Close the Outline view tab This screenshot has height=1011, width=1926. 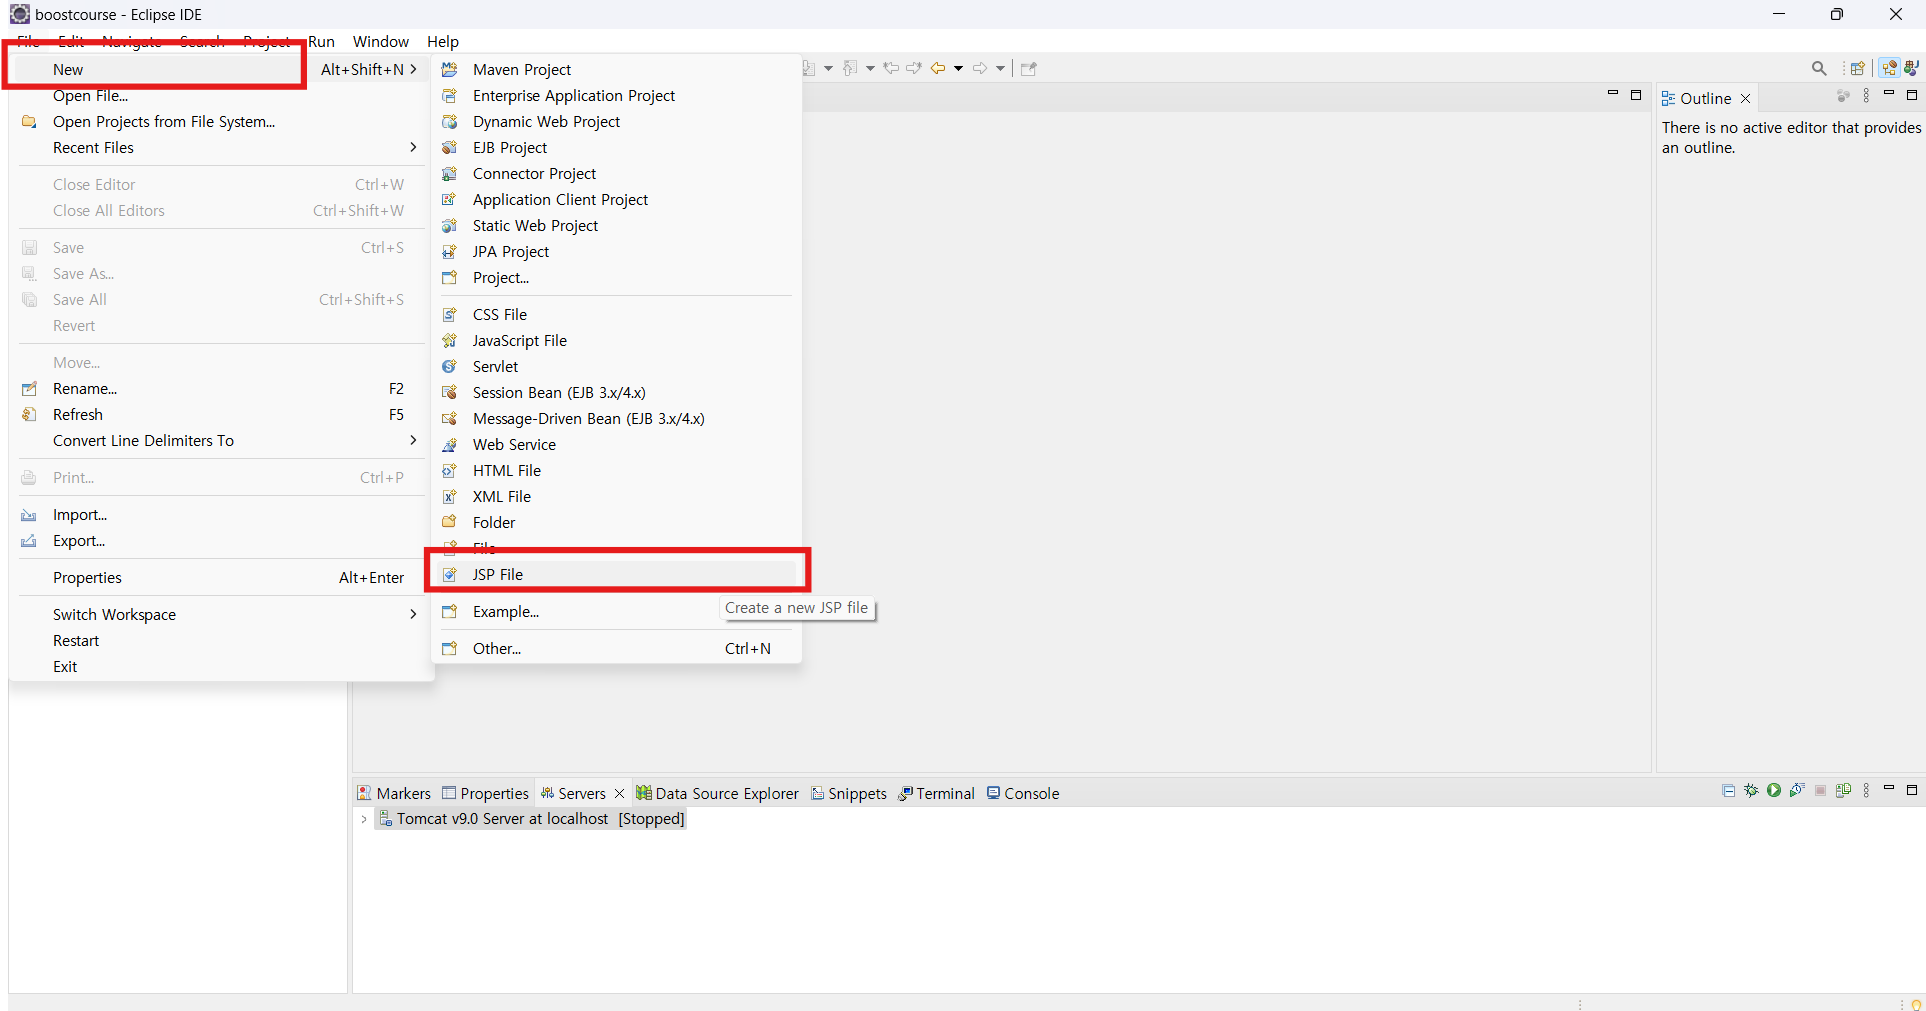(1745, 98)
